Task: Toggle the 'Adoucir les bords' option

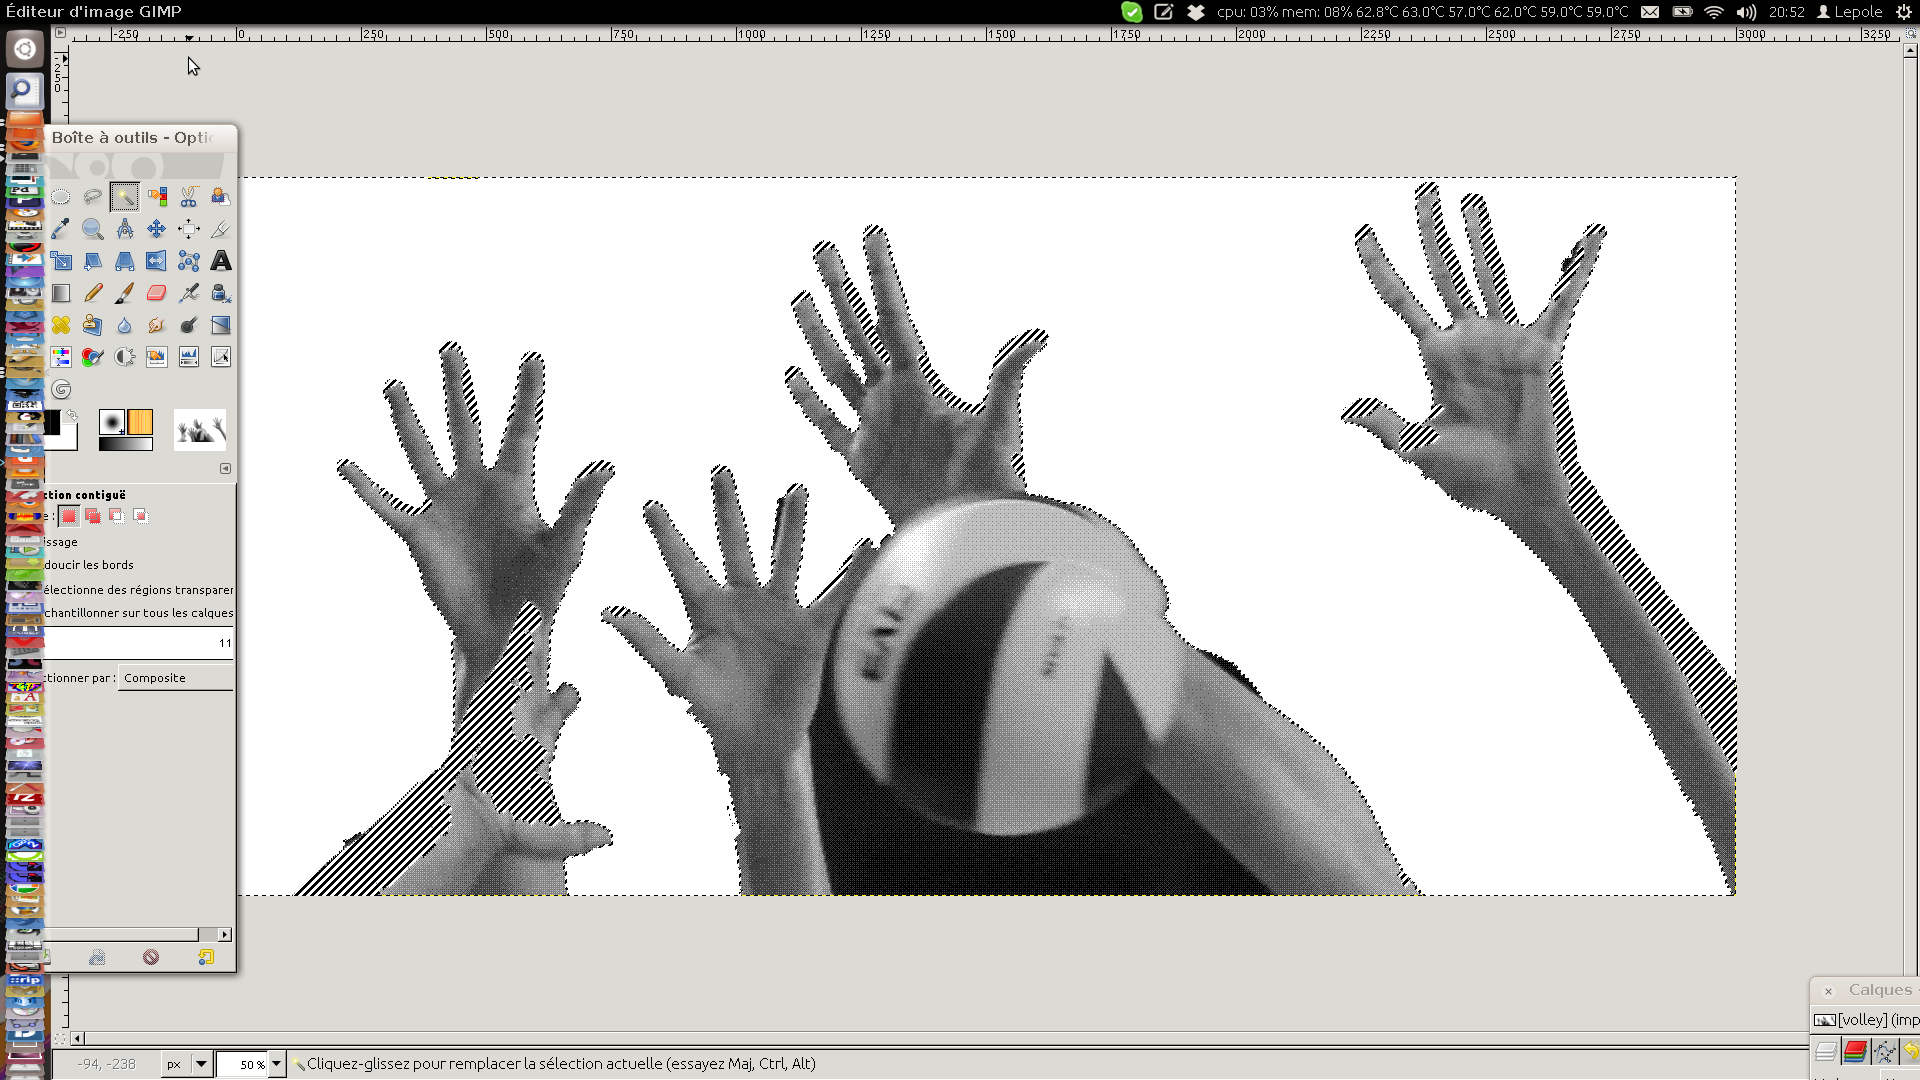Action: click(90, 565)
